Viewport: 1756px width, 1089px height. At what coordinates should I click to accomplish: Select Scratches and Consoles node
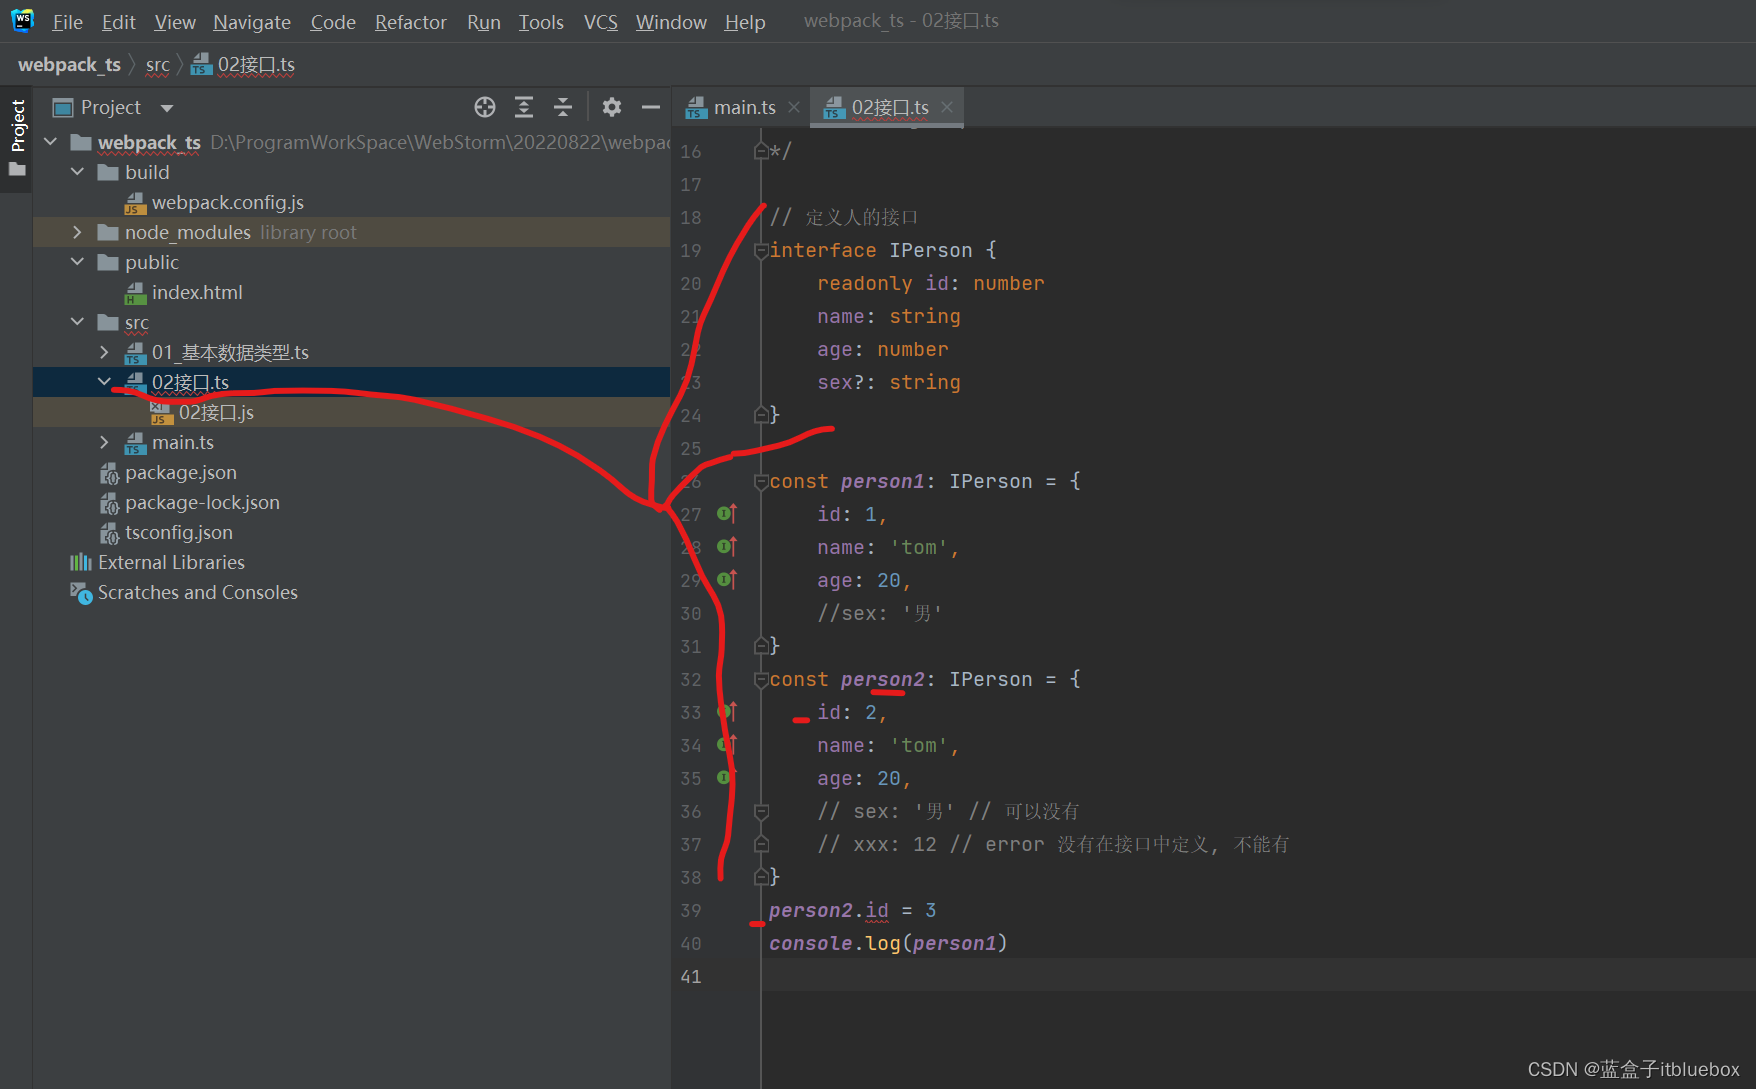197,592
